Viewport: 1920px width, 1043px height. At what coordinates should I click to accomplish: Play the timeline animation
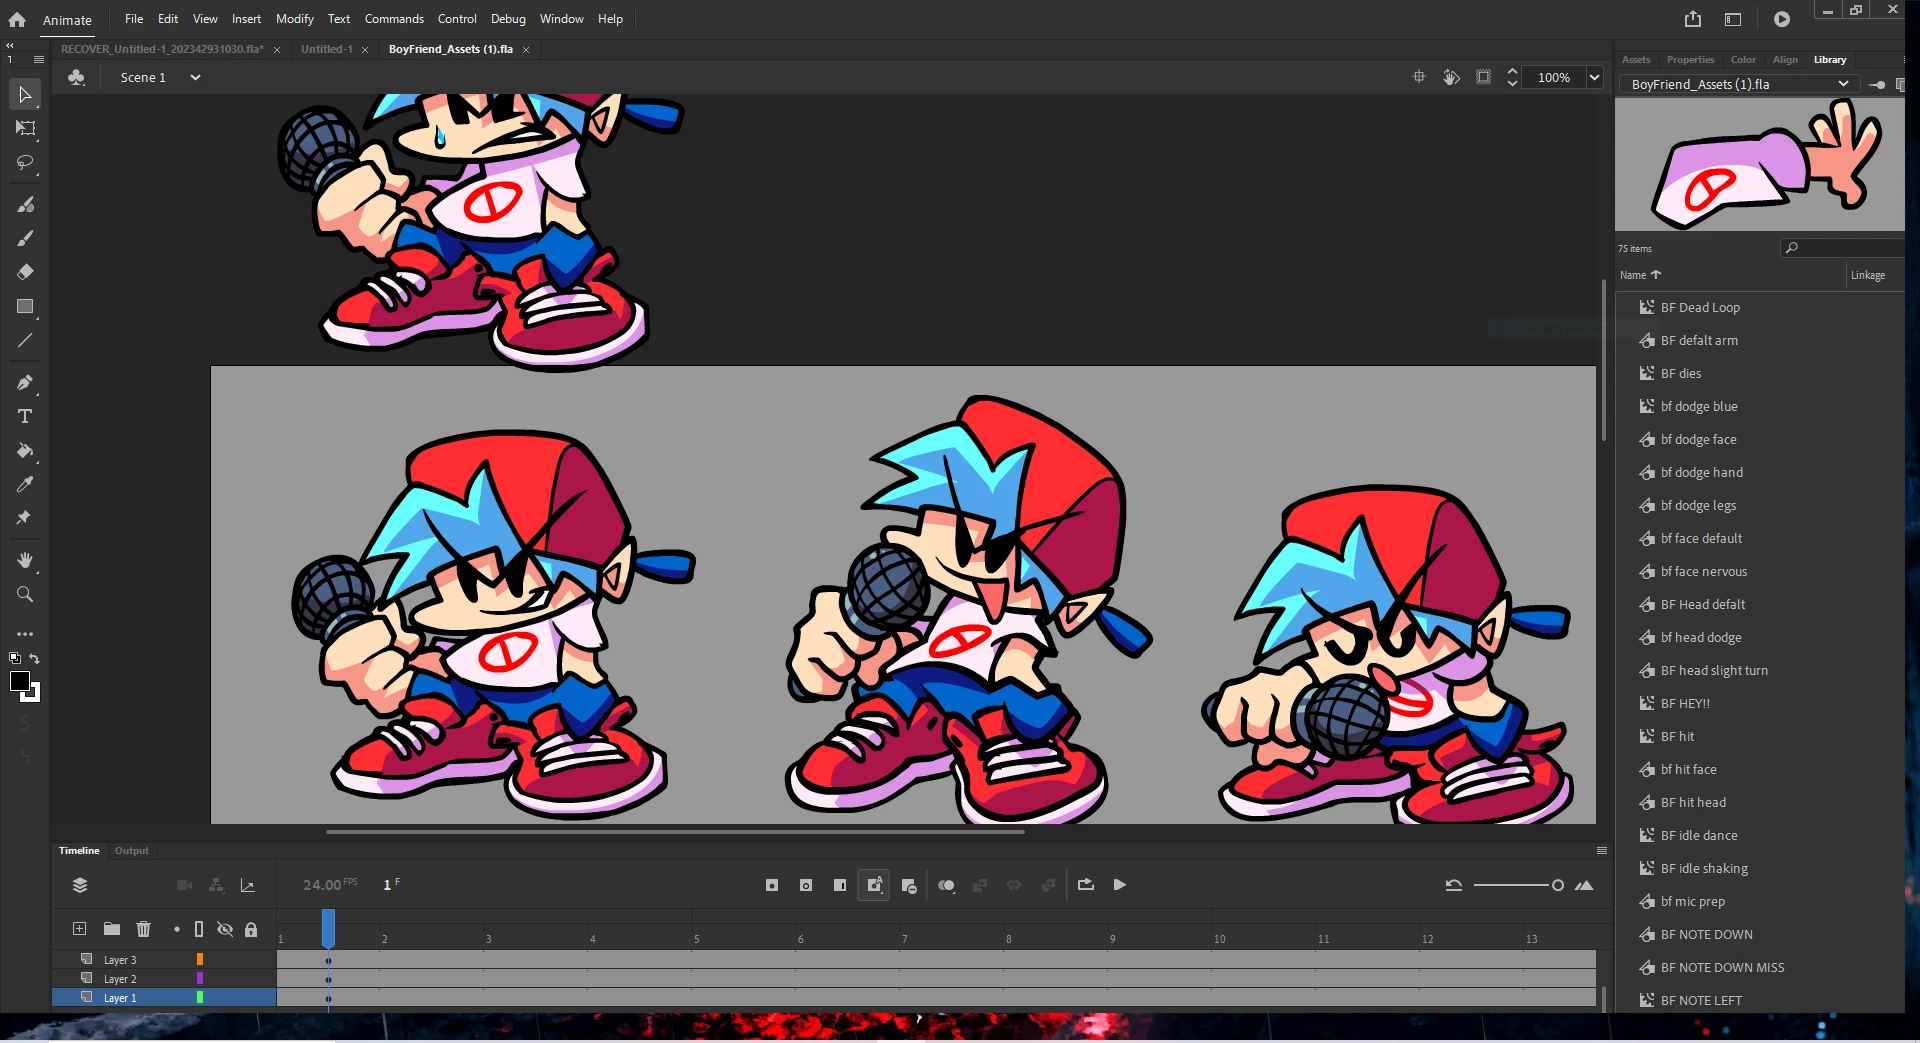click(1120, 885)
